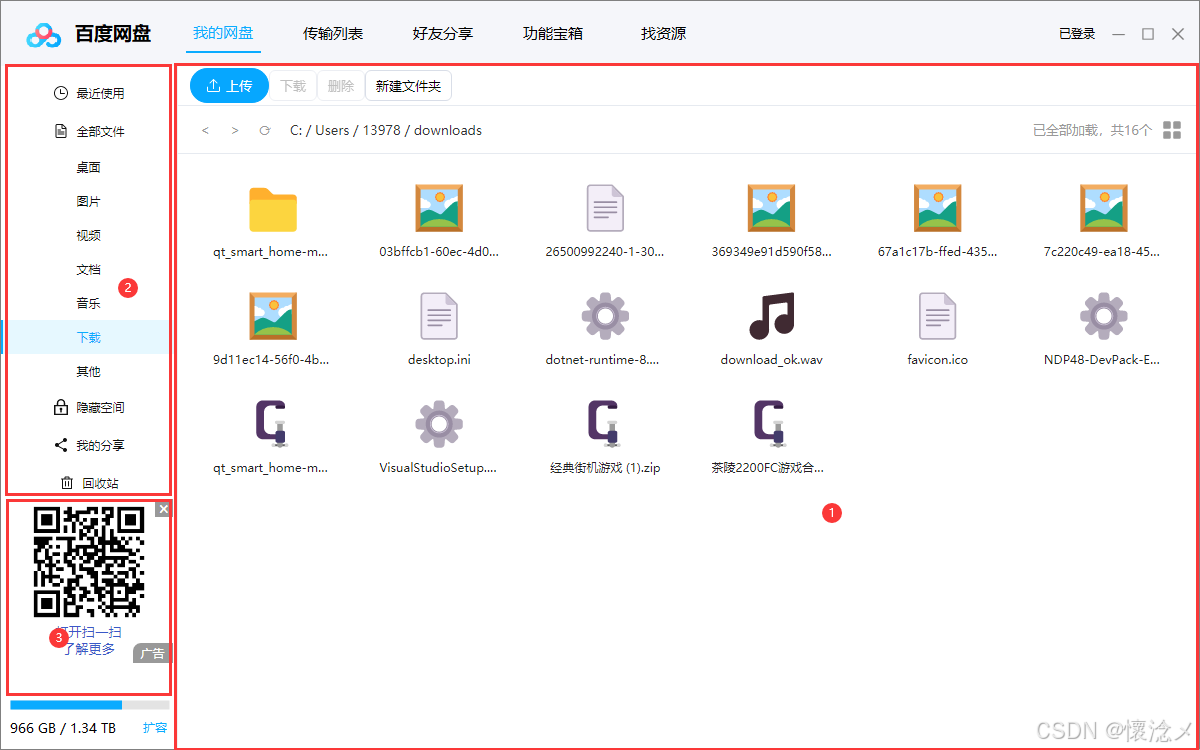Viewport: 1200px width, 750px height.
Task: Select the 茶陵2200FC游戏合... archive
Action: (x=771, y=424)
